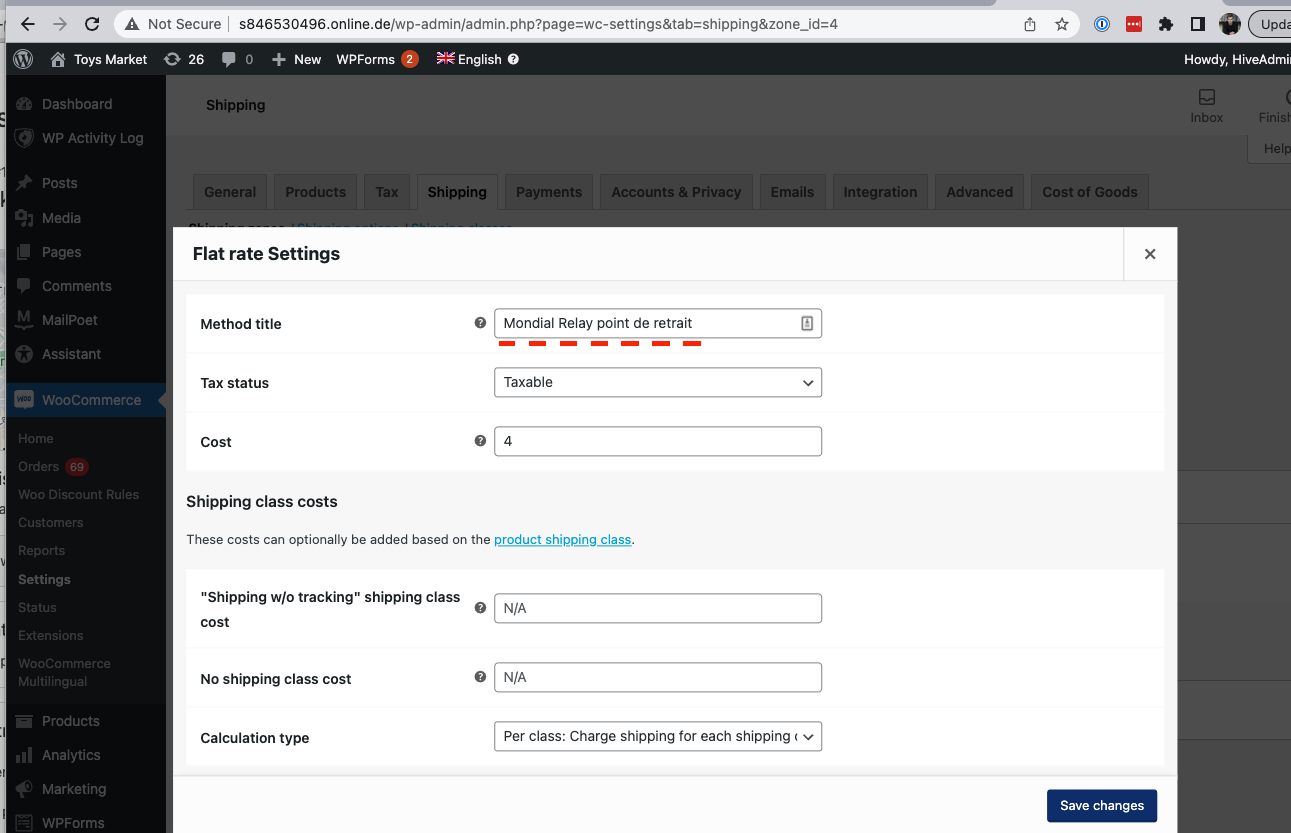The width and height of the screenshot is (1291, 833).
Task: Switch to the Accounts & Privacy tab
Action: coord(675,191)
